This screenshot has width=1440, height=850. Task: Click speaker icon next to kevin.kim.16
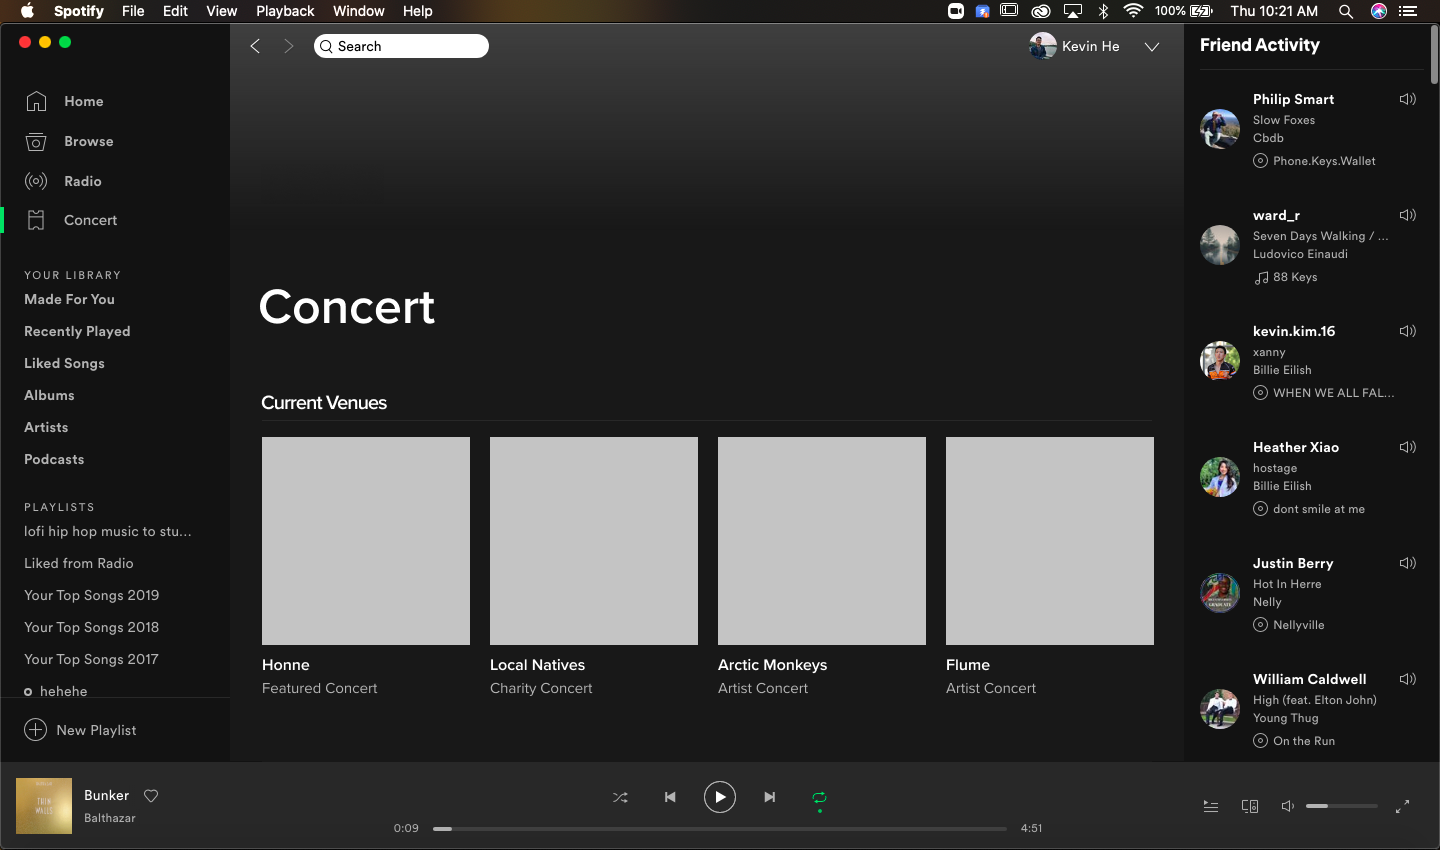pyautogui.click(x=1408, y=331)
